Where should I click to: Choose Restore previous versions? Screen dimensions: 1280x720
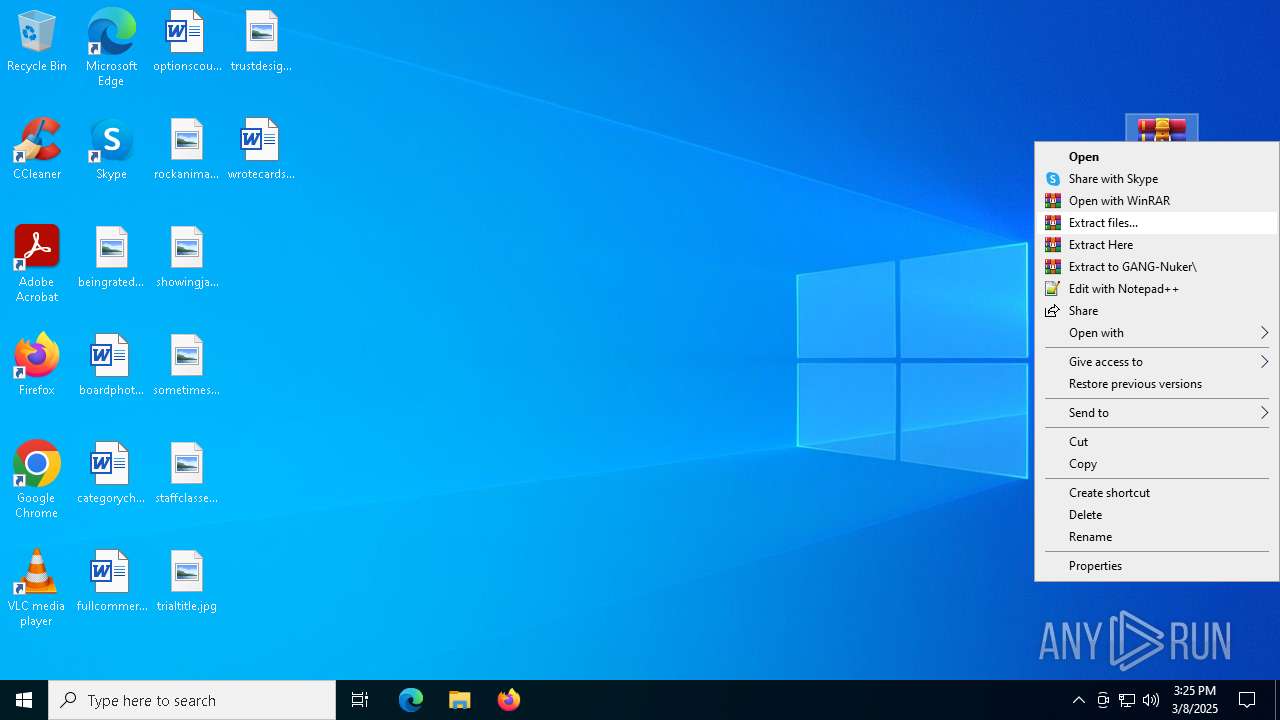click(x=1157, y=384)
